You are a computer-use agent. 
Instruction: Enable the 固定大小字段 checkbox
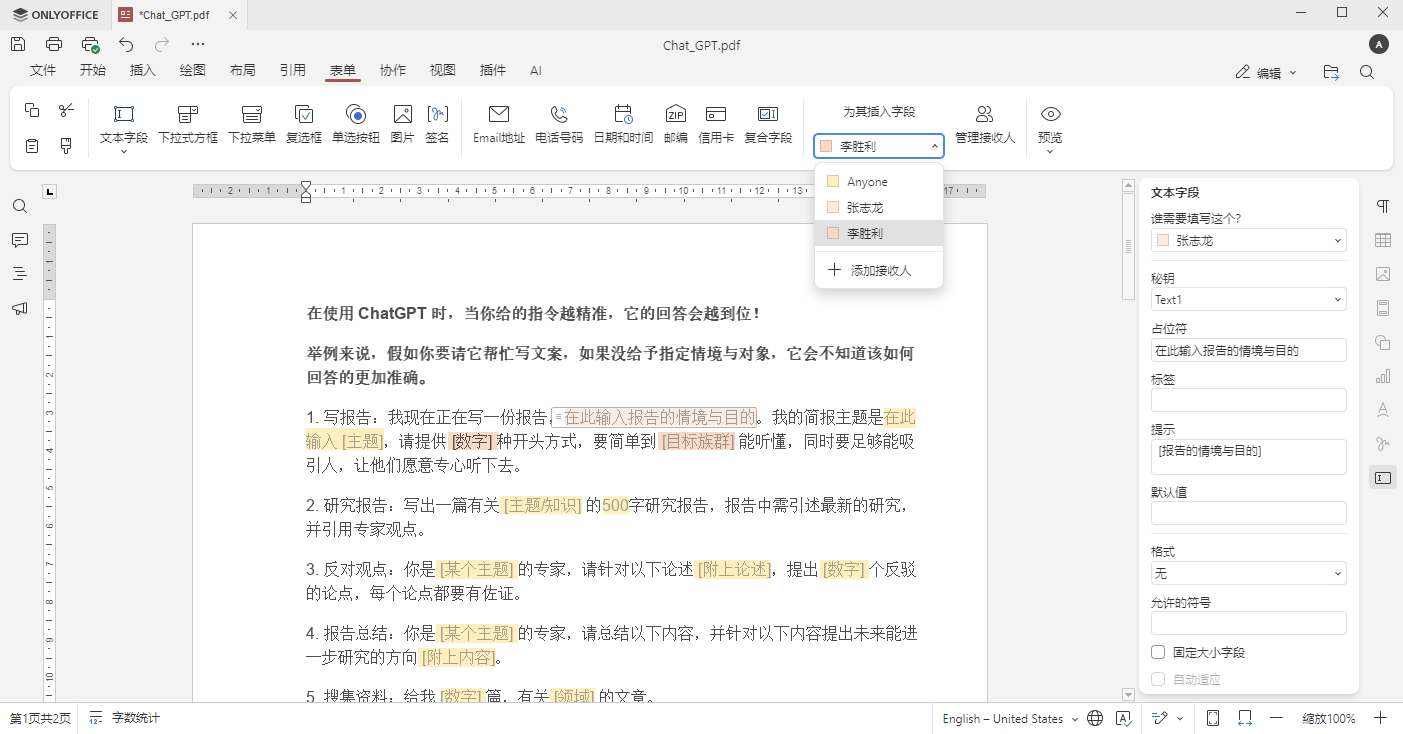pyautogui.click(x=1157, y=651)
